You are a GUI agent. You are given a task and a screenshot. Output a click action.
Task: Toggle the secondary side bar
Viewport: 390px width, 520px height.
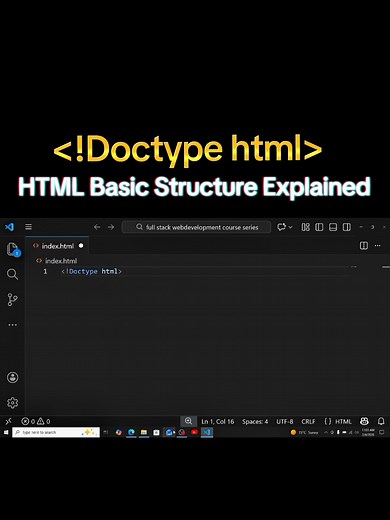point(347,227)
